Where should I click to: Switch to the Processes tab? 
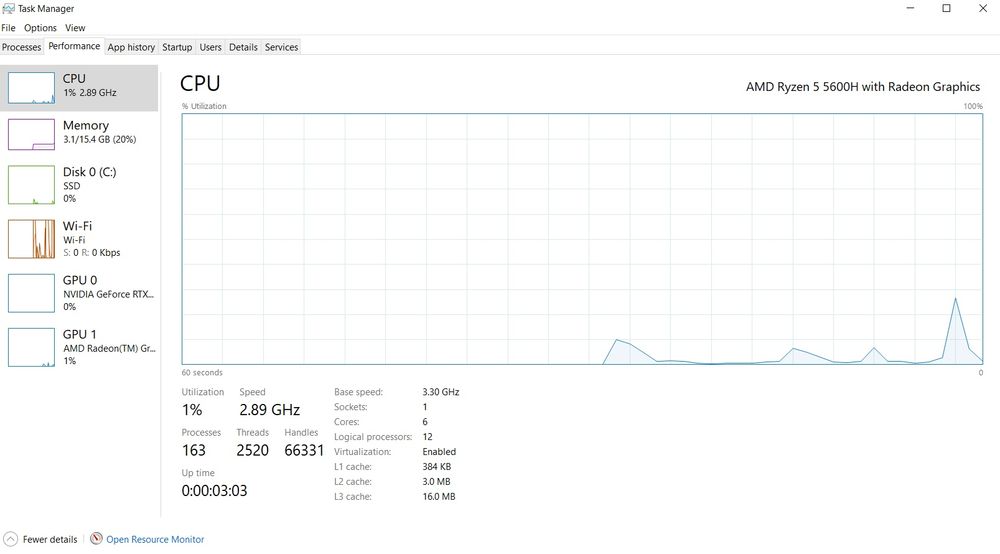click(22, 47)
